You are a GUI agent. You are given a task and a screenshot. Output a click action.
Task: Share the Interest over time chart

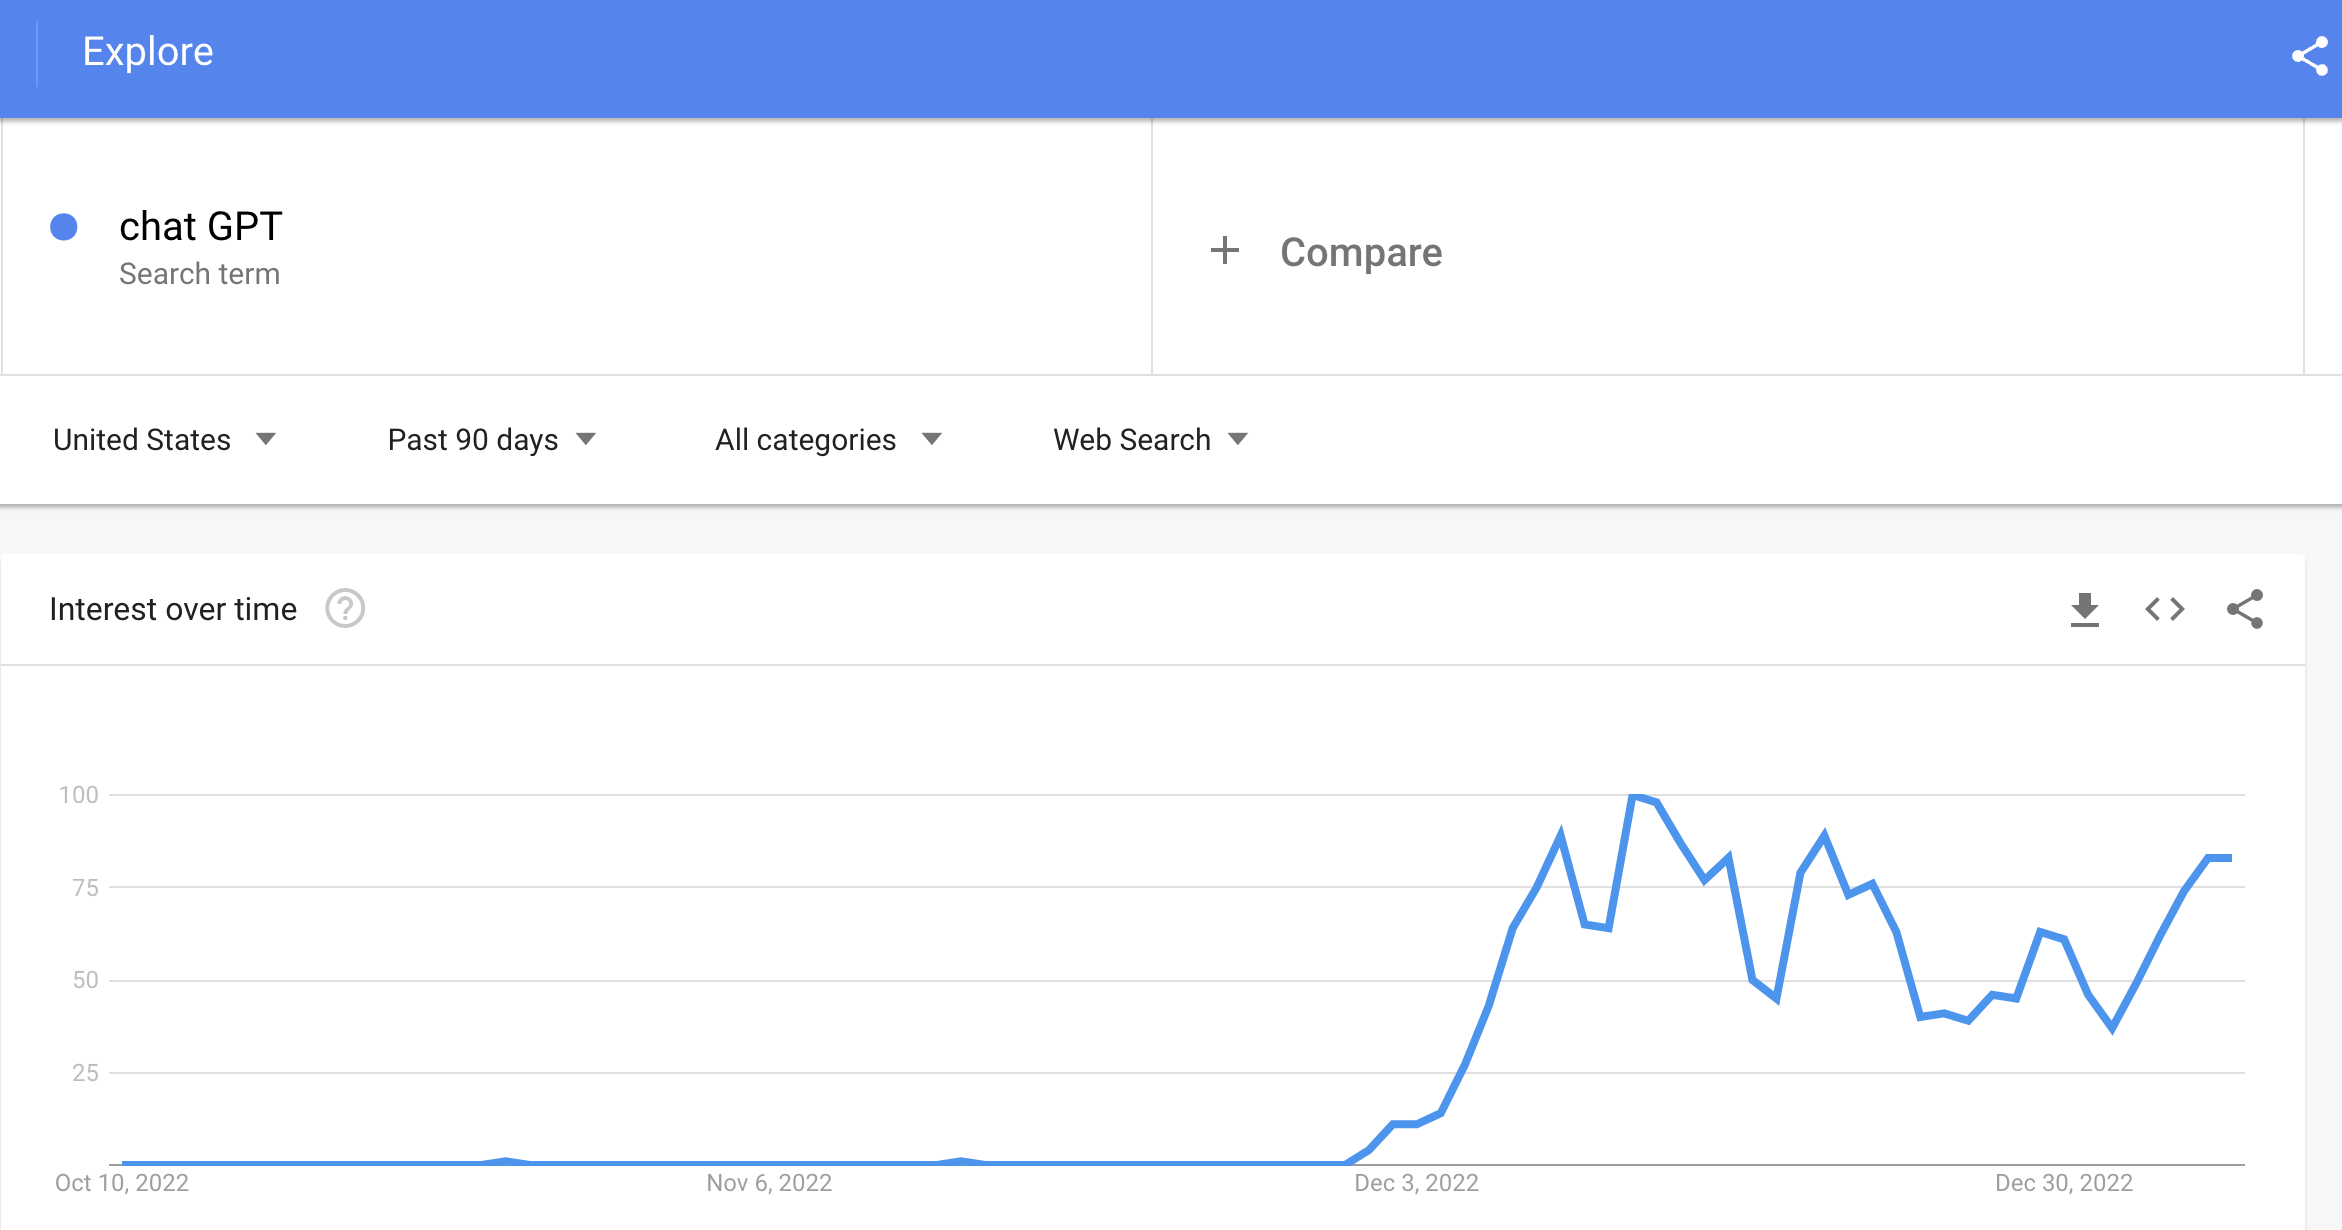coord(2245,609)
